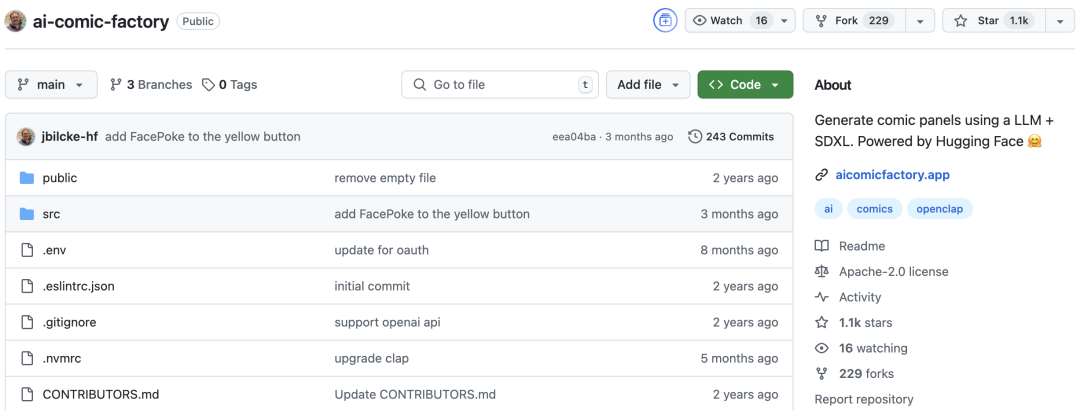Click the .nvmrc file icon
1080x411 pixels.
pyautogui.click(x=27, y=358)
